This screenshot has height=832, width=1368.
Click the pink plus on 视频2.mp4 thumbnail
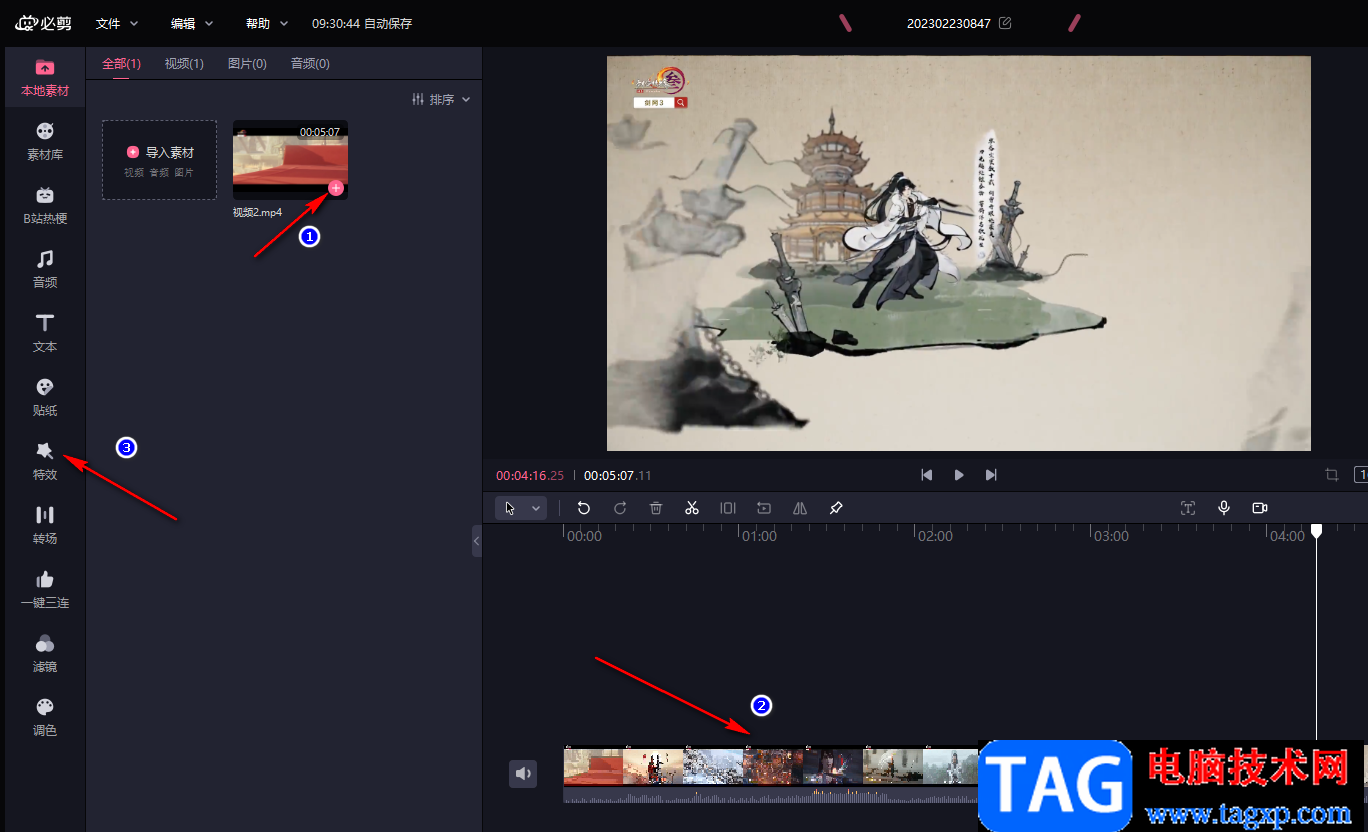coord(336,188)
